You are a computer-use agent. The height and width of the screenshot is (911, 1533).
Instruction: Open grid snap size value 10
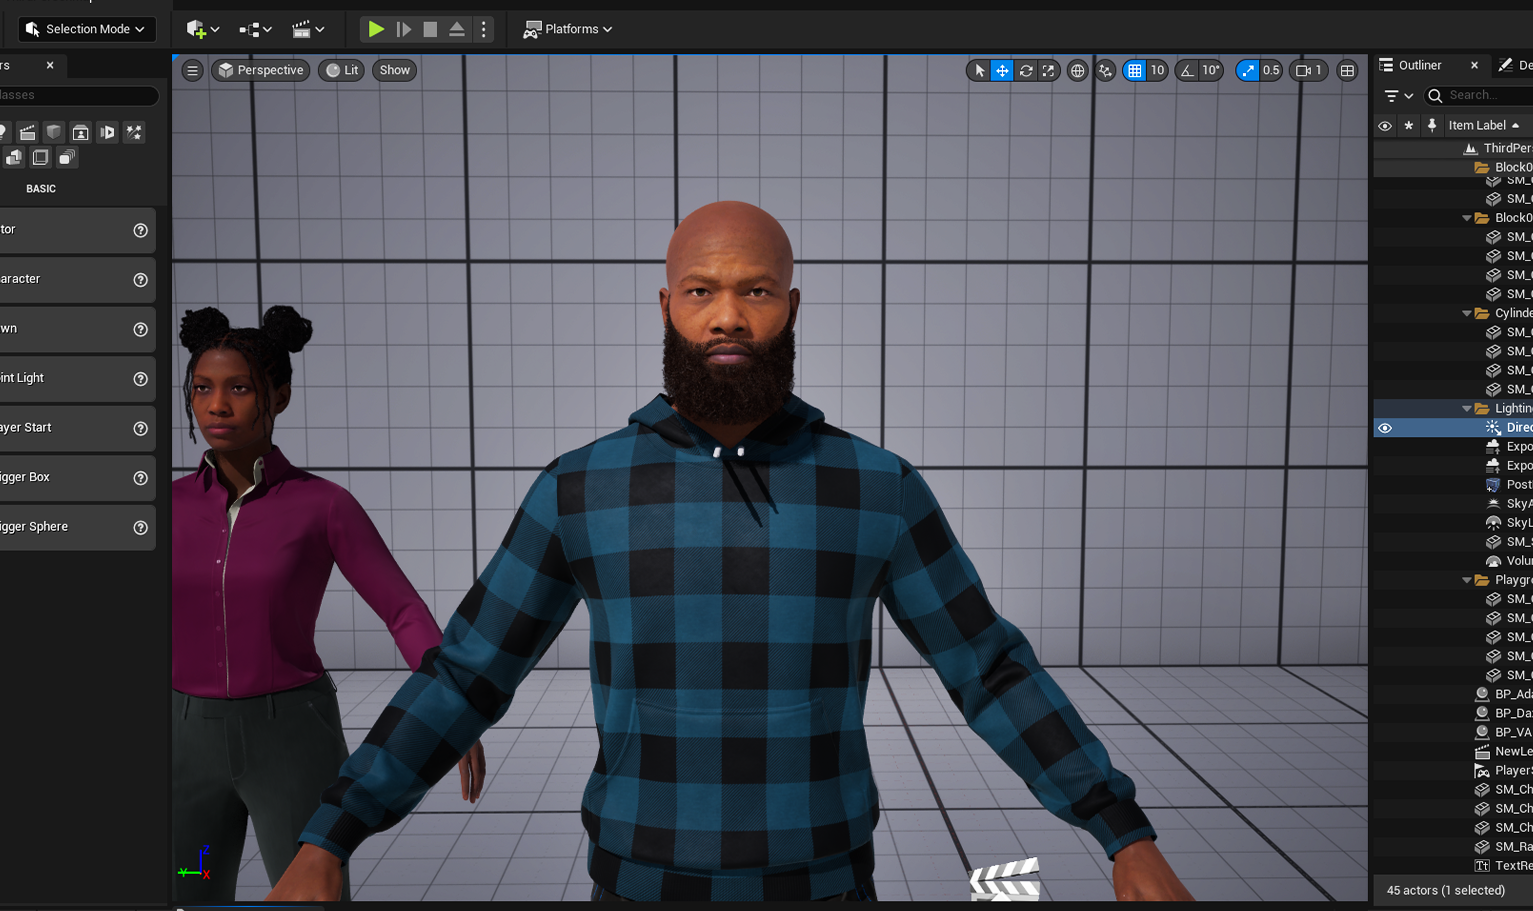1157,70
